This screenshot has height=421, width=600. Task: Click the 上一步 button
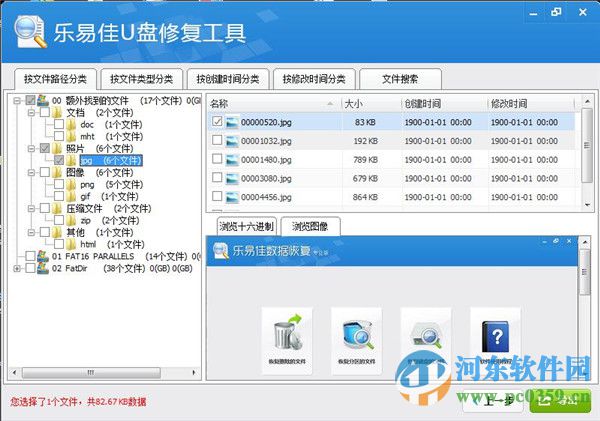pyautogui.click(x=494, y=401)
